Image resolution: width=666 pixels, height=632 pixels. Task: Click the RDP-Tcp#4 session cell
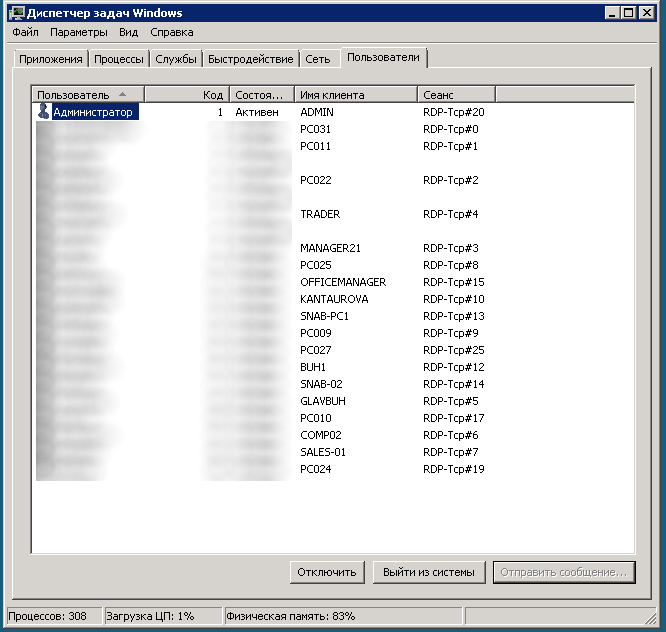(451, 214)
